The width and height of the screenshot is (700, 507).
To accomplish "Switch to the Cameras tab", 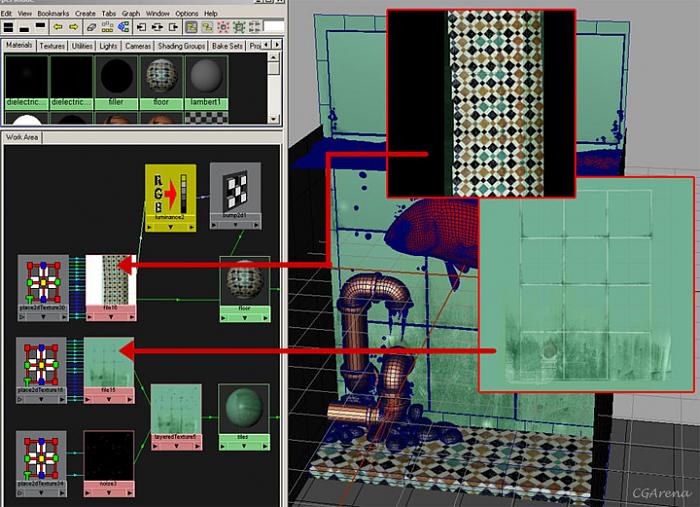I will (138, 46).
